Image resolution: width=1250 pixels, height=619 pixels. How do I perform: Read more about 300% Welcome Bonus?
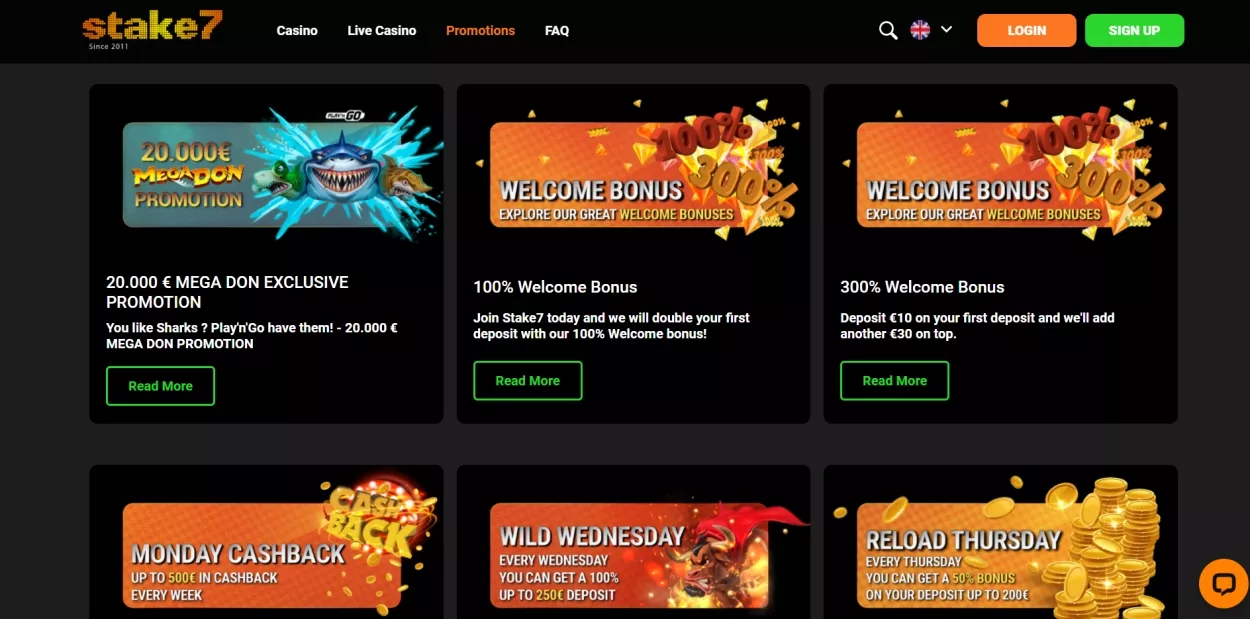pos(894,381)
